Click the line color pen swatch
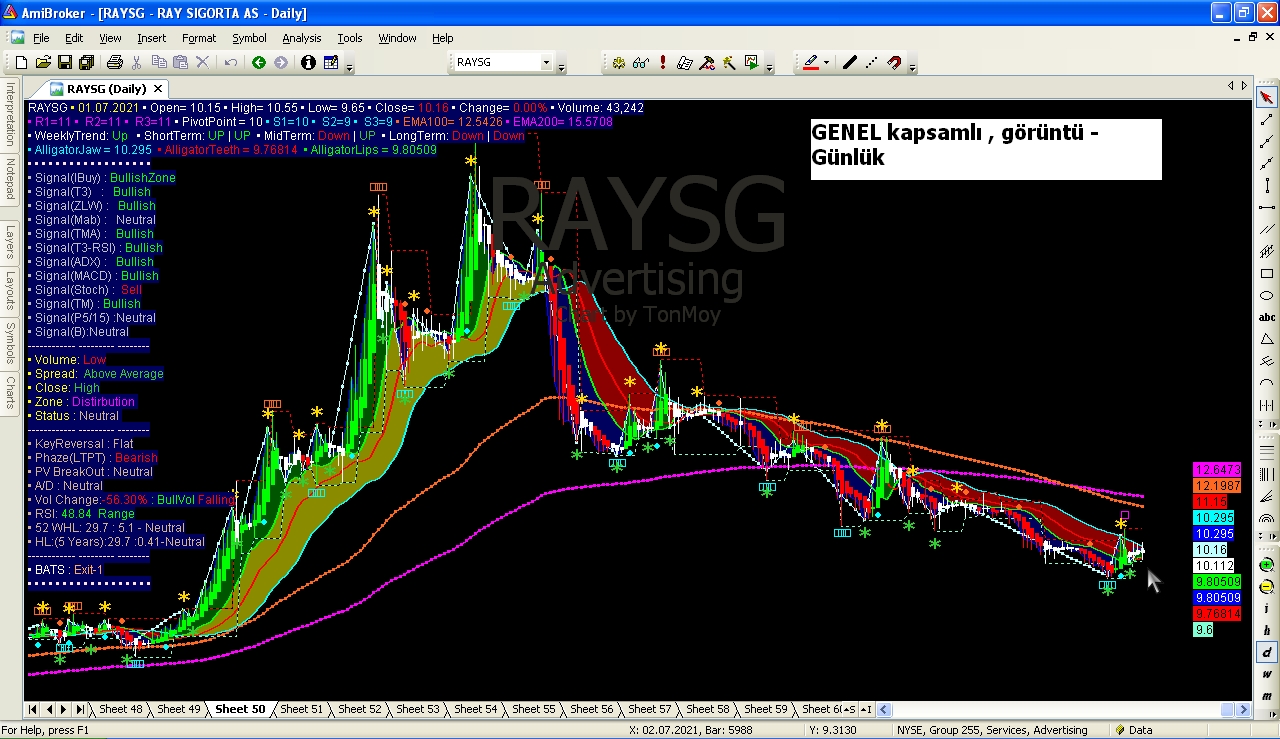The width and height of the screenshot is (1280, 739). pos(811,62)
